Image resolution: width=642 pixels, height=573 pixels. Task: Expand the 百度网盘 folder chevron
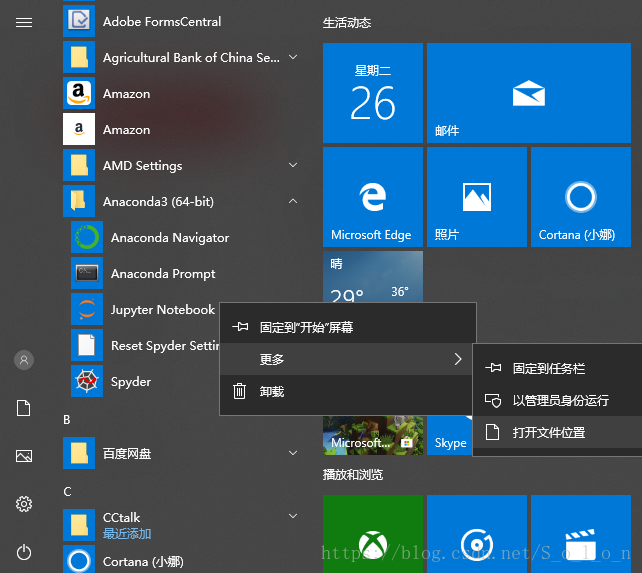293,453
